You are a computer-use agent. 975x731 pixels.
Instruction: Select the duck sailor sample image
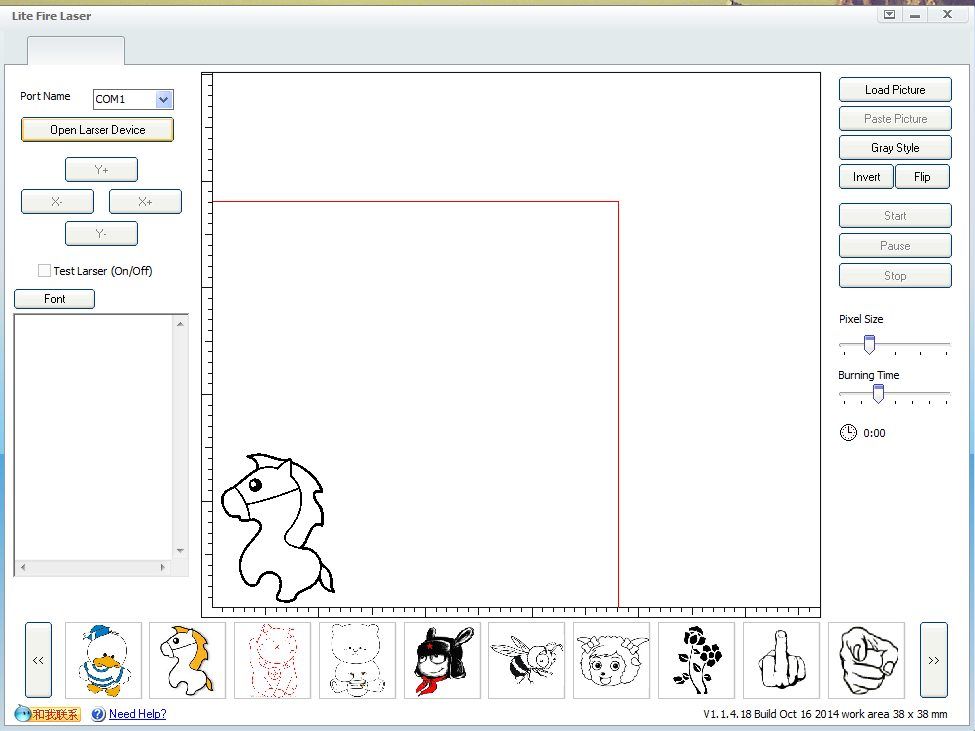103,660
